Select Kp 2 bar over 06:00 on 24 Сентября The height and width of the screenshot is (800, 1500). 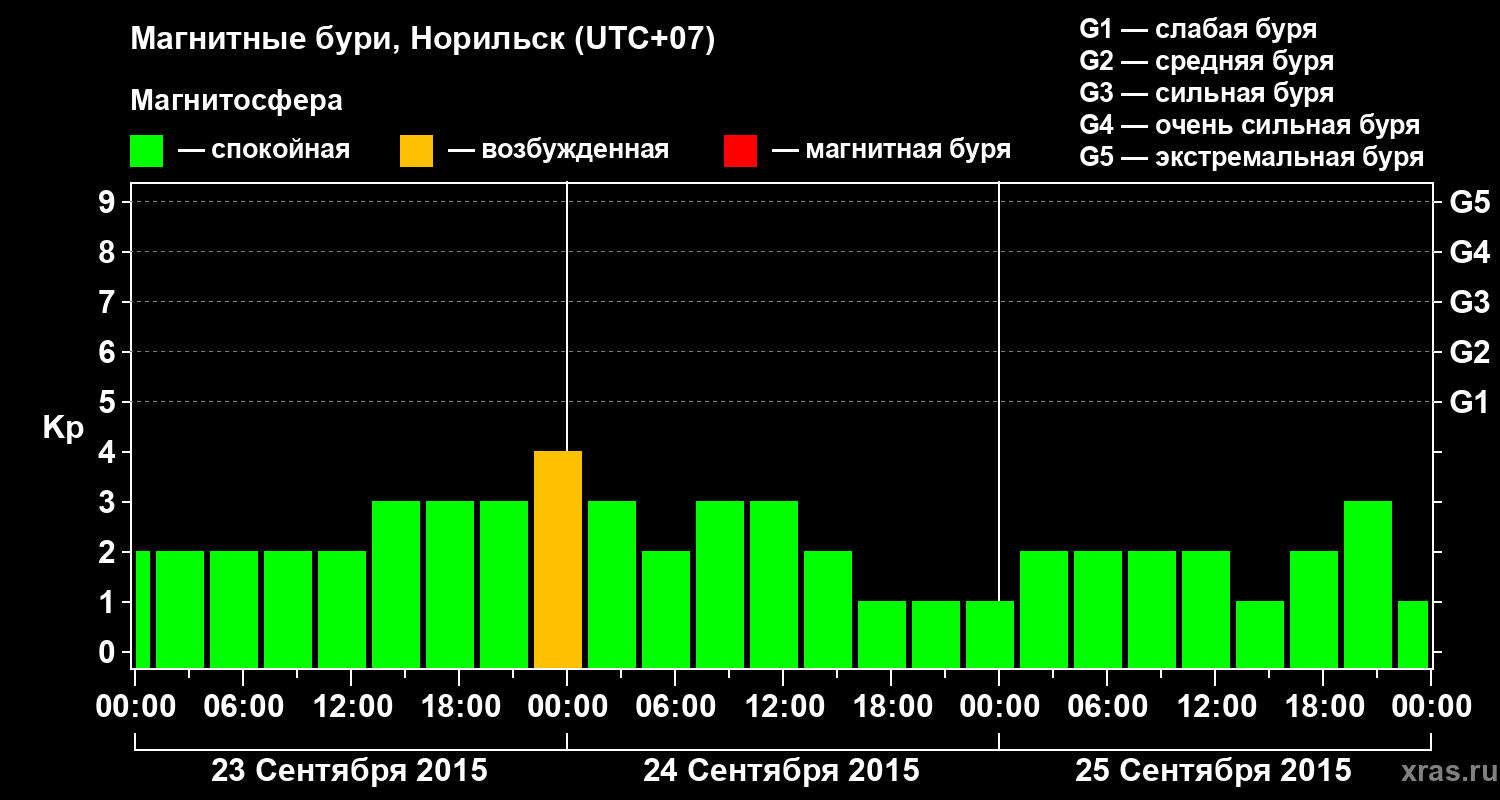click(x=666, y=610)
